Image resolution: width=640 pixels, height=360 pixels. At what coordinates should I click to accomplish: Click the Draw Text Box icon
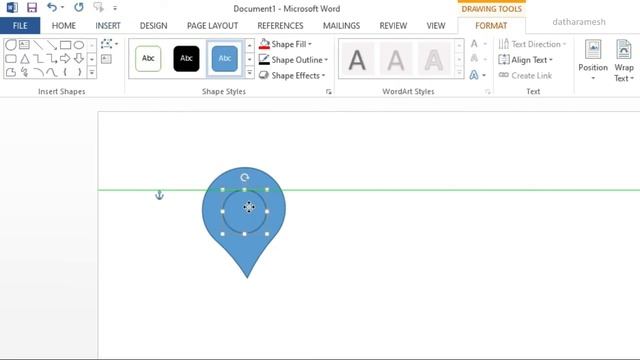pos(106,59)
